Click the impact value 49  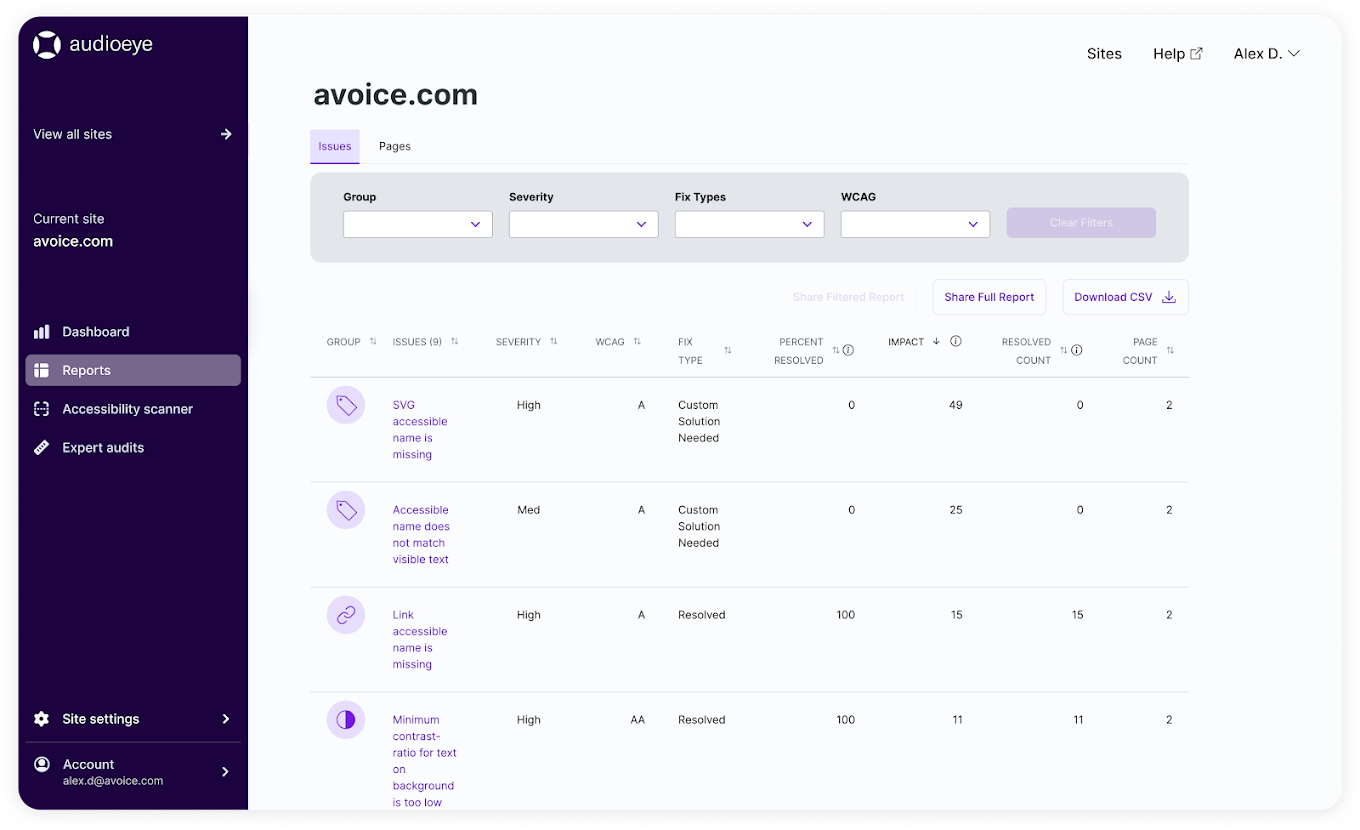[x=956, y=405]
